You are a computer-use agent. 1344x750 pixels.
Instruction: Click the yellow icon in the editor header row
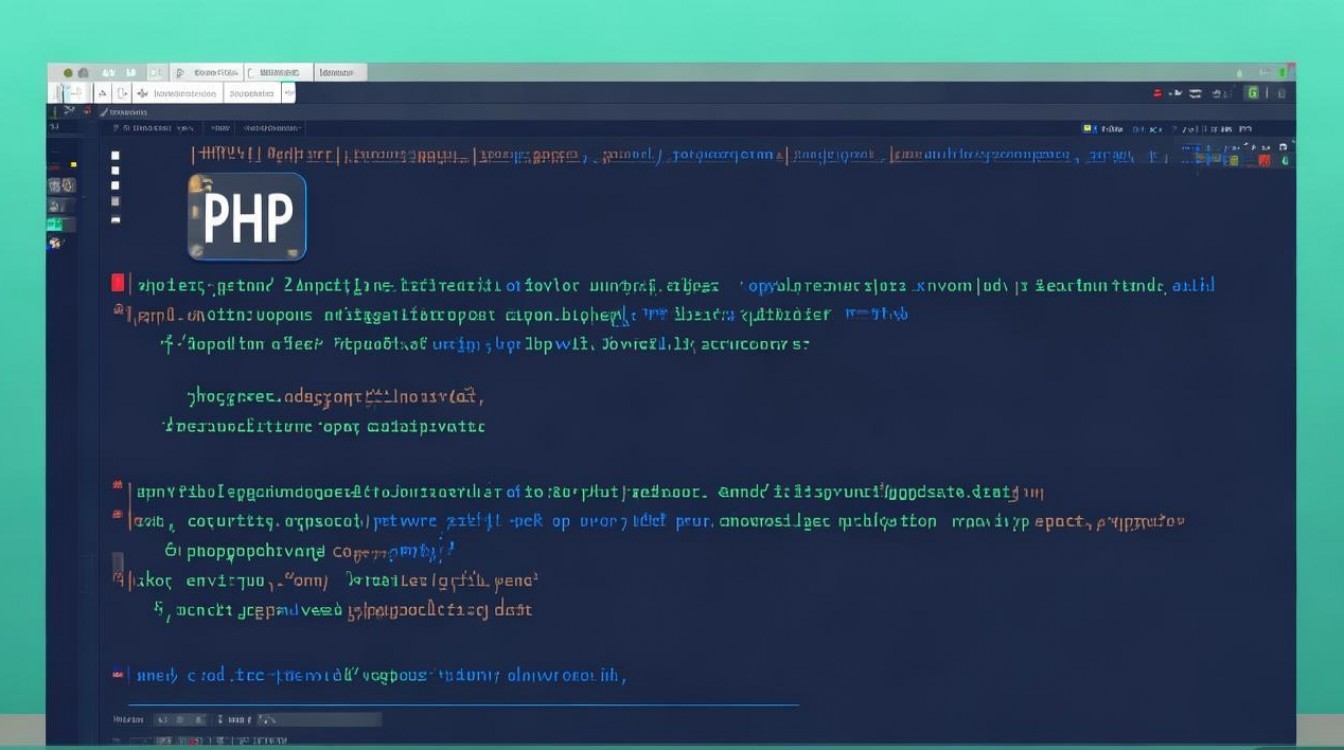1088,128
